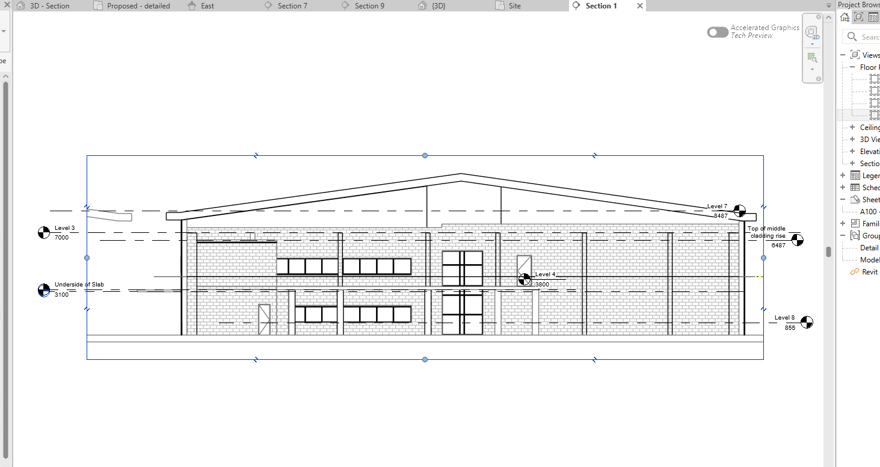
Task: Click the Underside of Slab level name
Action: point(79,285)
